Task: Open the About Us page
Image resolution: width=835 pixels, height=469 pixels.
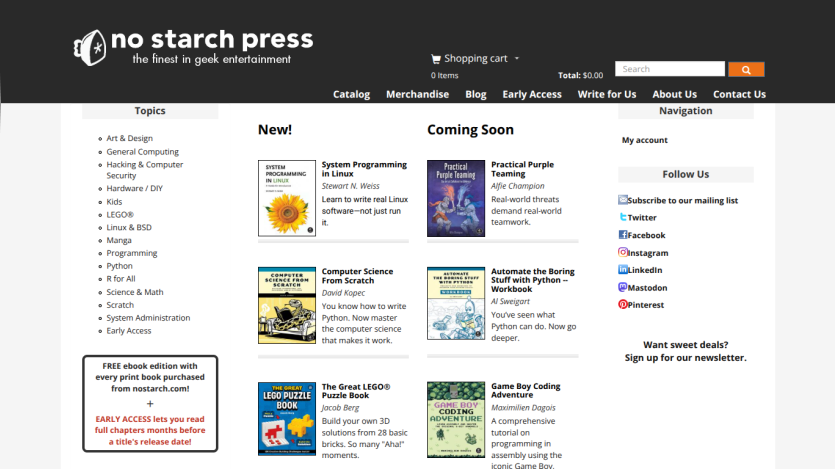Action: (675, 94)
